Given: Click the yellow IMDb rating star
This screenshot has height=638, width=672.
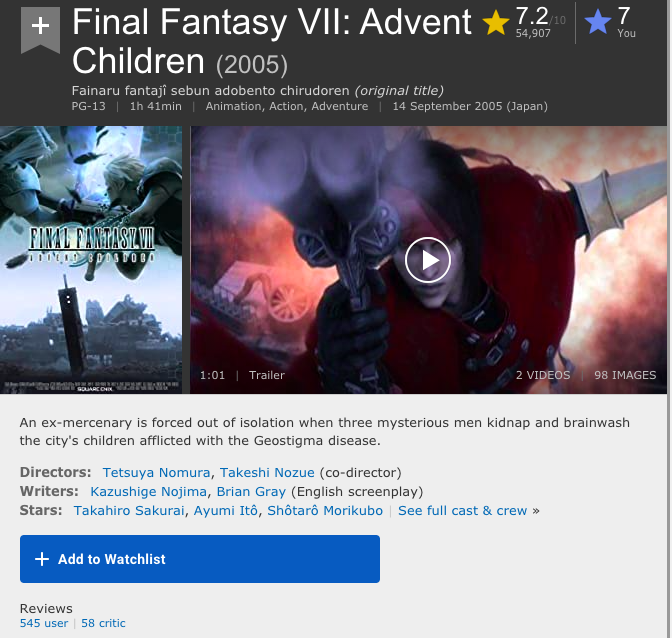Looking at the screenshot, I should pyautogui.click(x=495, y=22).
